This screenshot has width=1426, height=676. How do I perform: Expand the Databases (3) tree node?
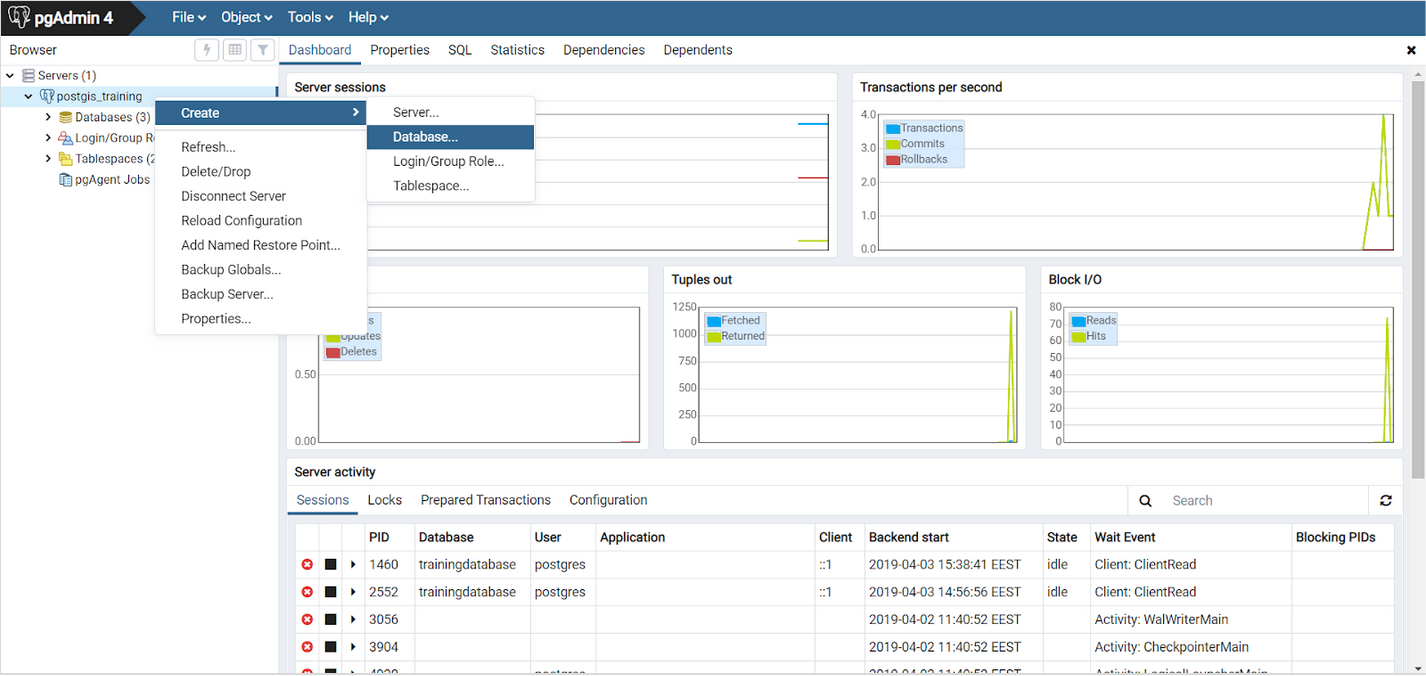pyautogui.click(x=48, y=117)
